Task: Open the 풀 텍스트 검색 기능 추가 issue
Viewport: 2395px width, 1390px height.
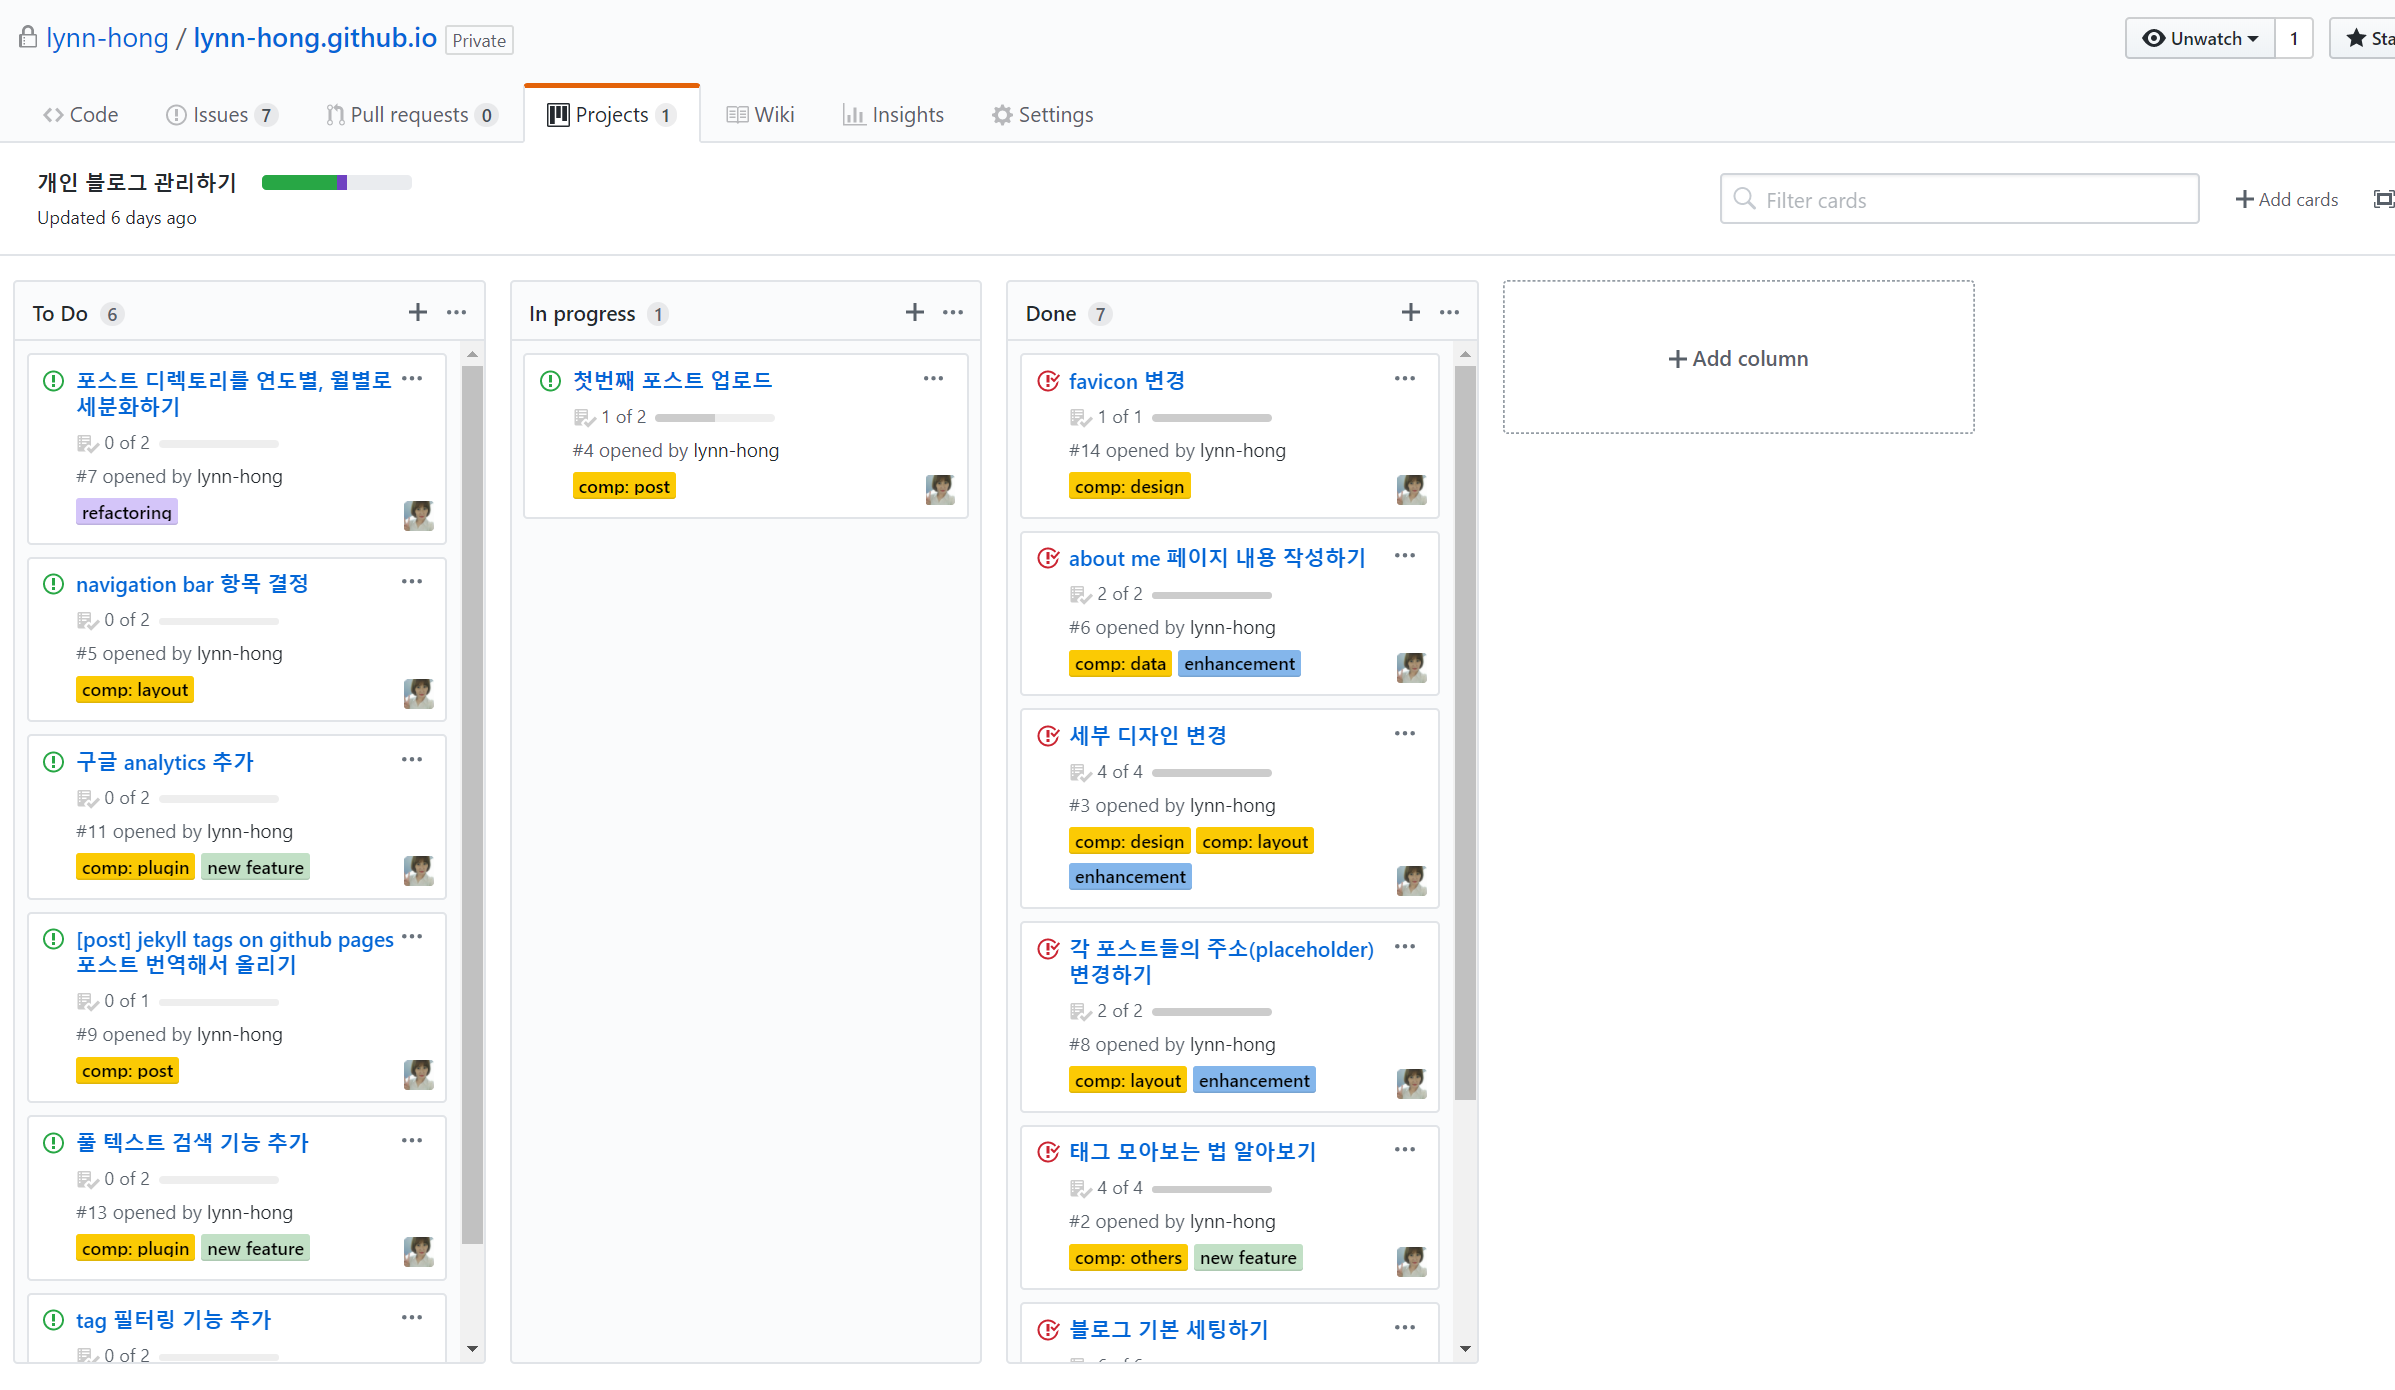Action: (x=192, y=1142)
